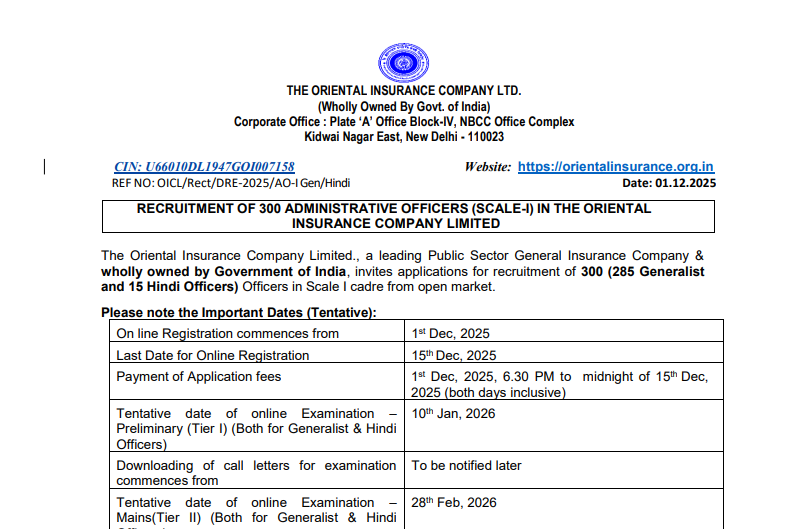Click the 'On line Registration commences from' cell

pyautogui.click(x=227, y=333)
